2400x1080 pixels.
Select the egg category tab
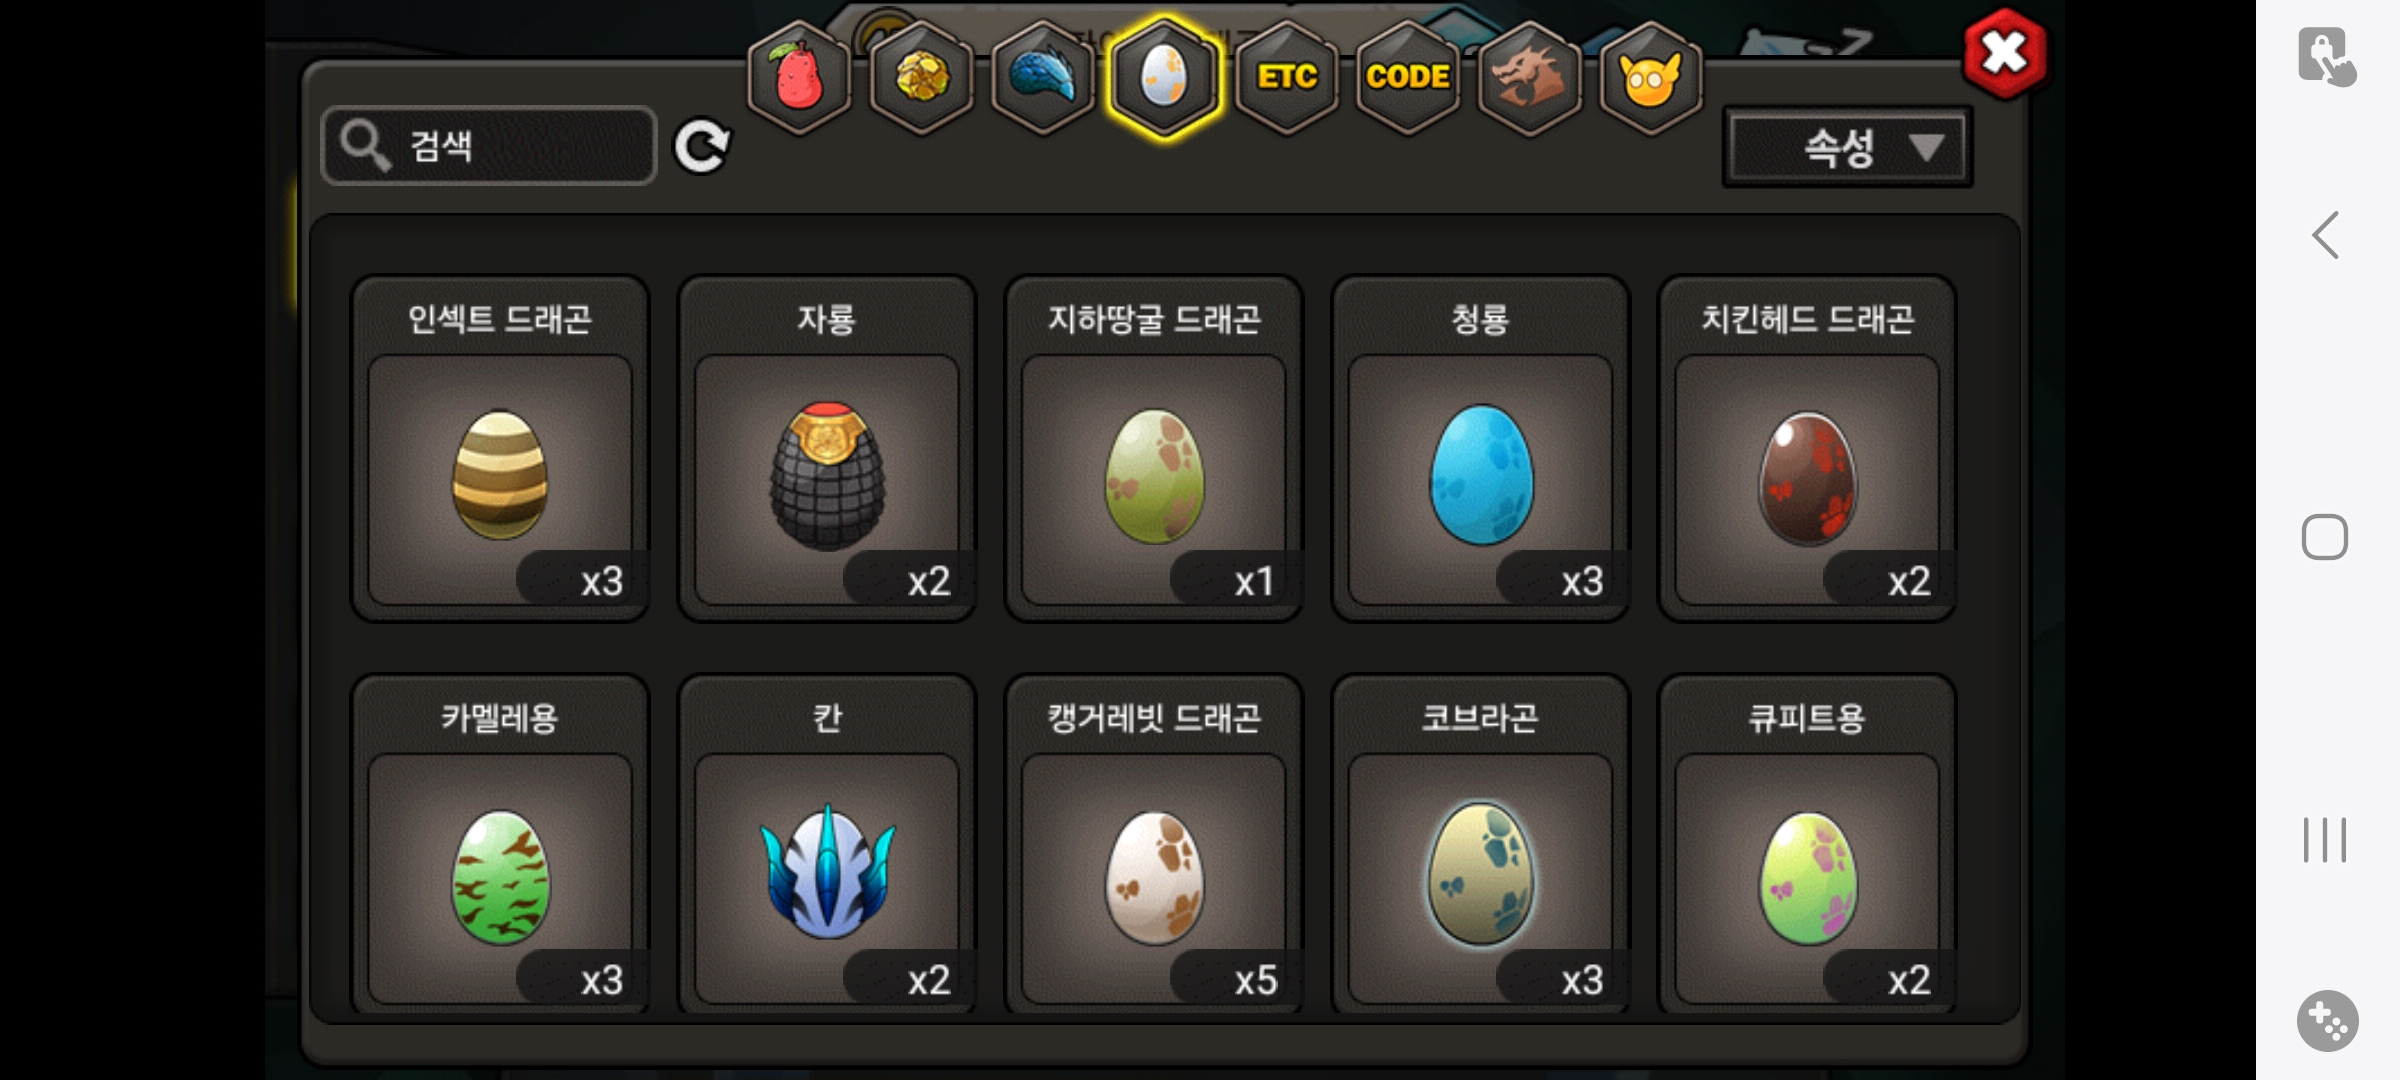(1164, 78)
